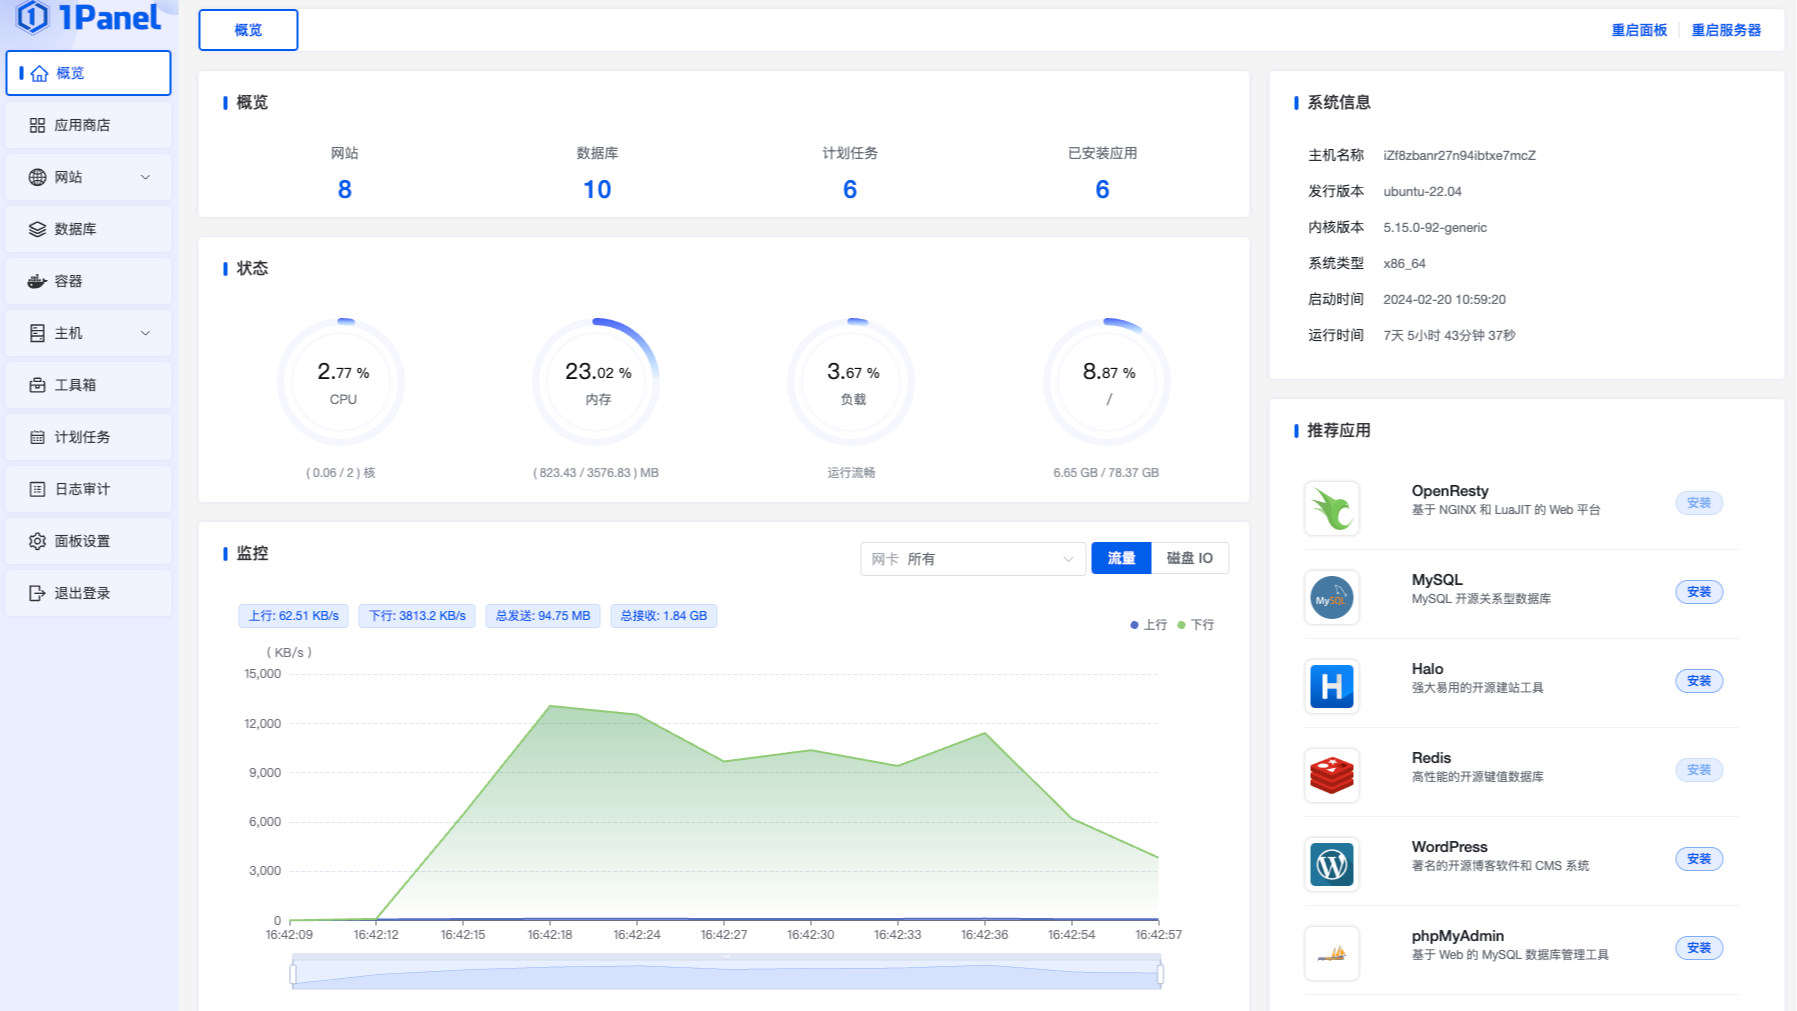The image size is (1797, 1011).
Task: Click the 上行: 62.51 KB/s tag
Action: [294, 616]
